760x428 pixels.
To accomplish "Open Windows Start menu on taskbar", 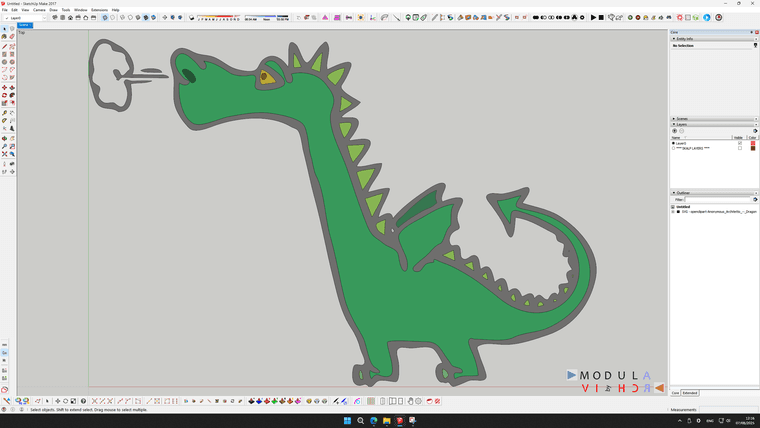I will point(348,421).
